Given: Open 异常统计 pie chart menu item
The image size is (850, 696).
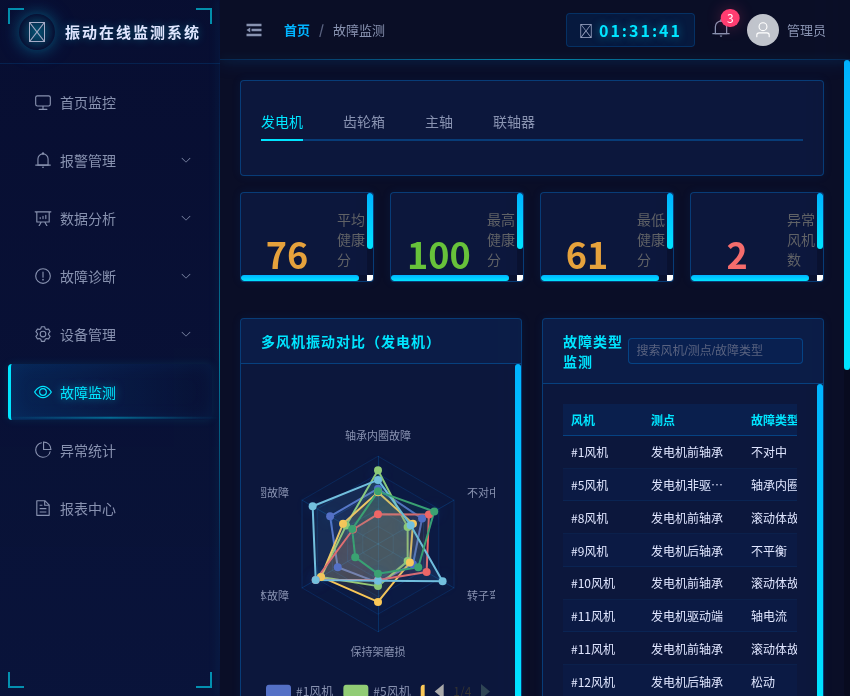Looking at the screenshot, I should 88,451.
